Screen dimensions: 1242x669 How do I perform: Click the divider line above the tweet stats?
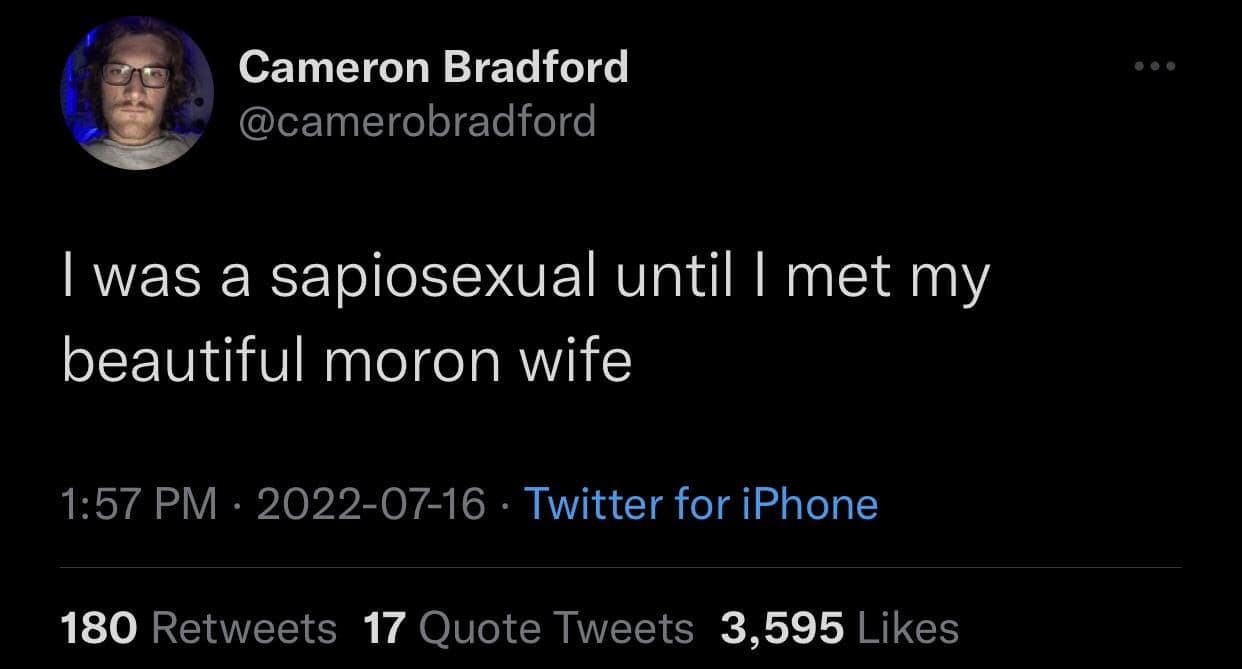(x=620, y=568)
